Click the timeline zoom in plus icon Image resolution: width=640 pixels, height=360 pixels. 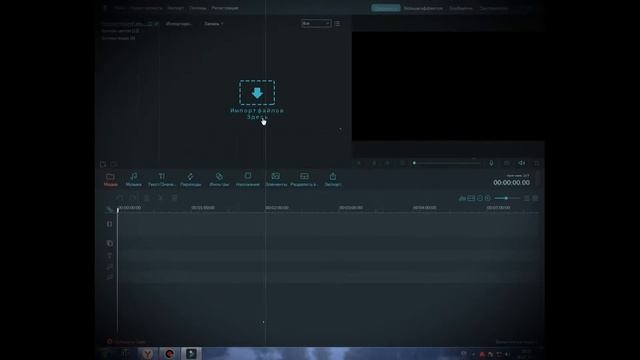click(487, 198)
